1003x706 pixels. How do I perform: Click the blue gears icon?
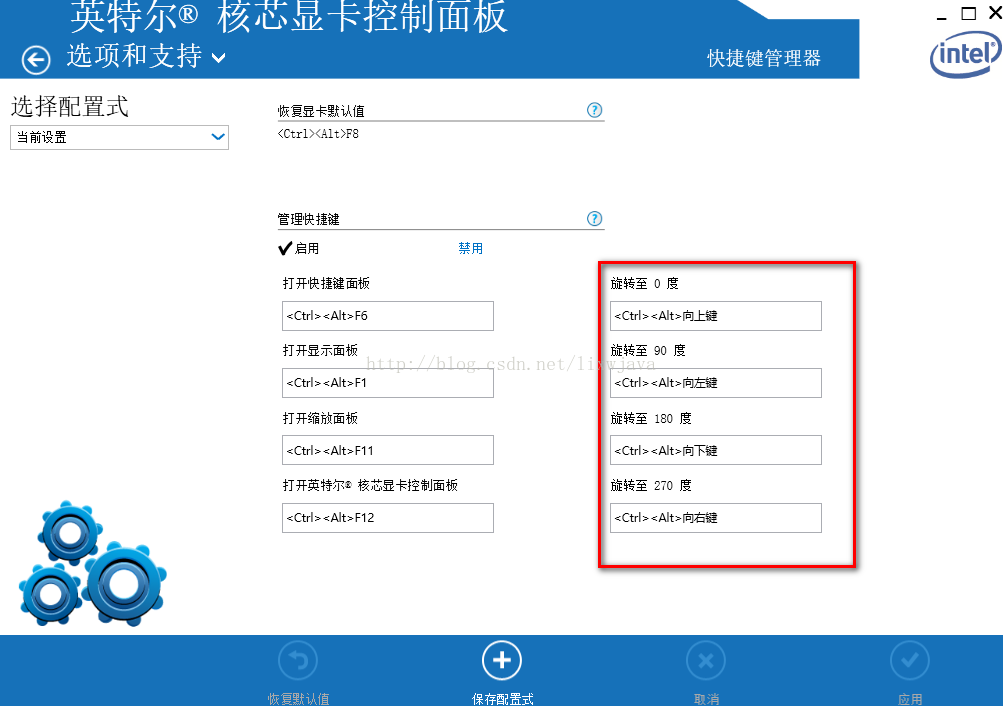click(93, 564)
